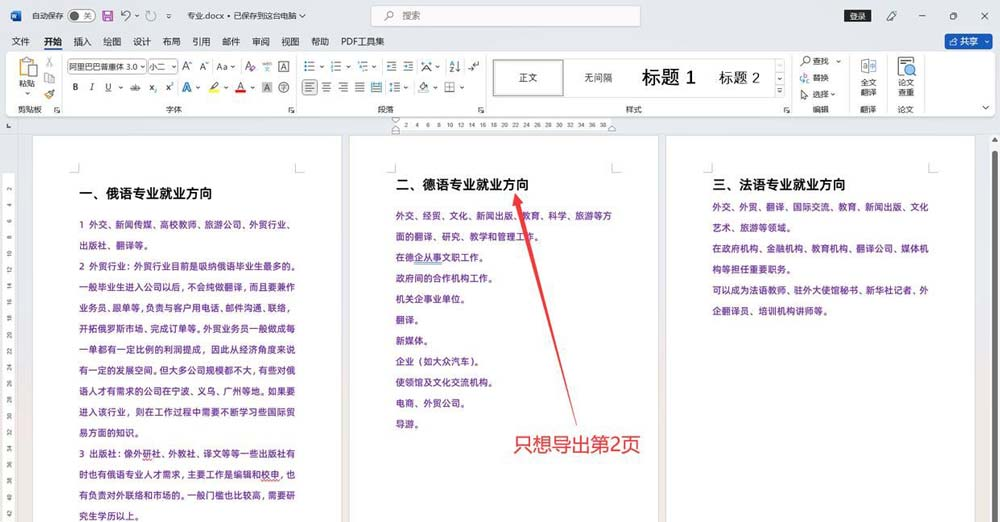Open the thesis plagiarism check tool
Screen dimensions: 1000x522
coord(906,77)
